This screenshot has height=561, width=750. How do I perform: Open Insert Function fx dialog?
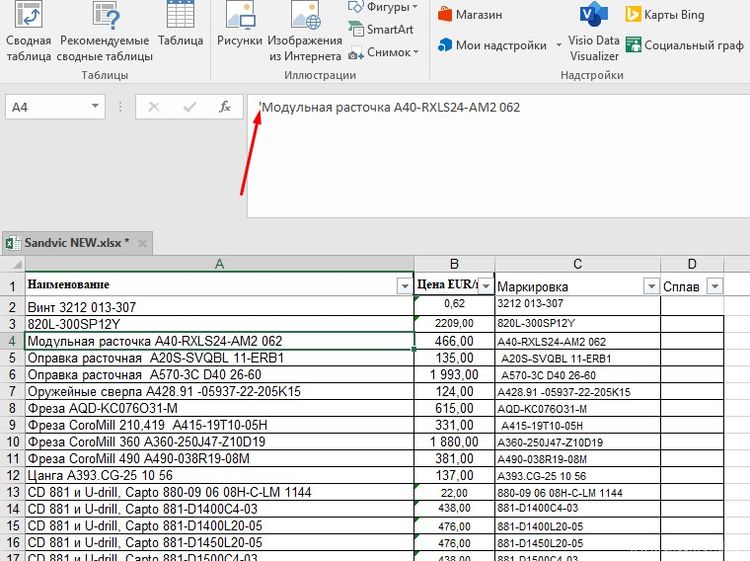pyautogui.click(x=225, y=107)
